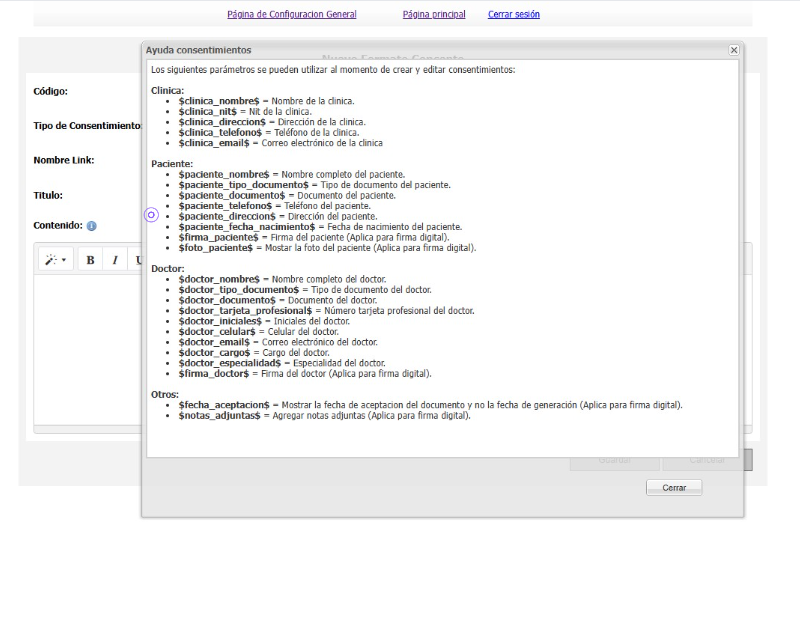The width and height of the screenshot is (800, 625).
Task: Click the Otros: section heading
Action: pos(165,394)
